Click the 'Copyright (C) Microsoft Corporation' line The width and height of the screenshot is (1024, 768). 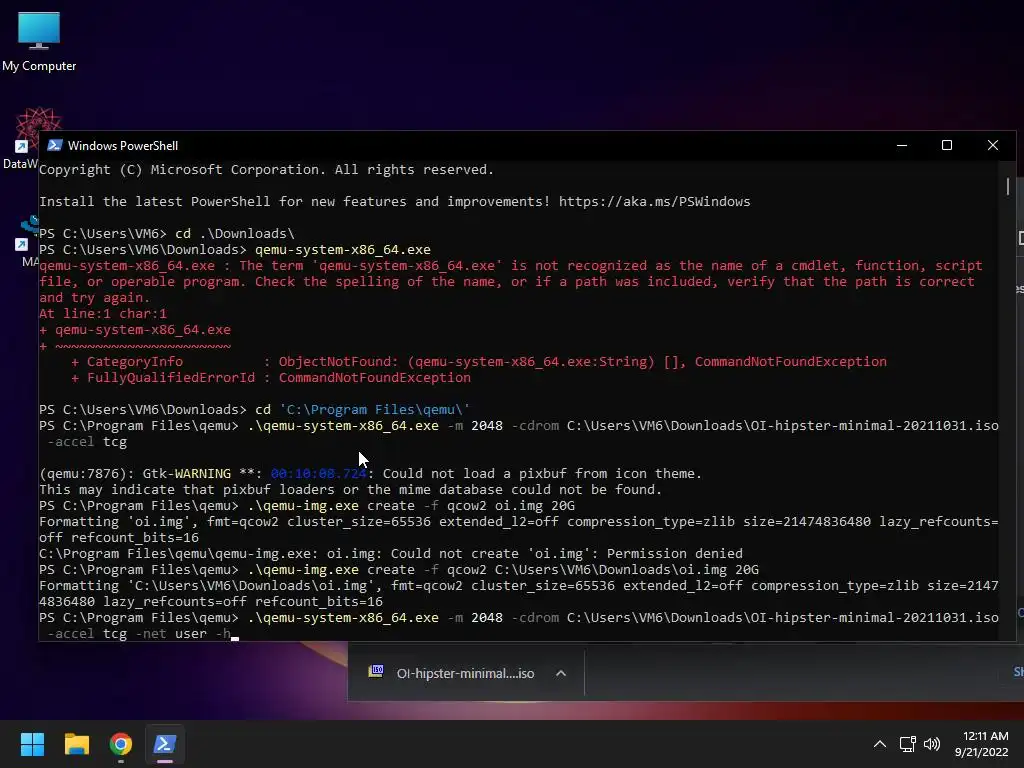coord(266,170)
